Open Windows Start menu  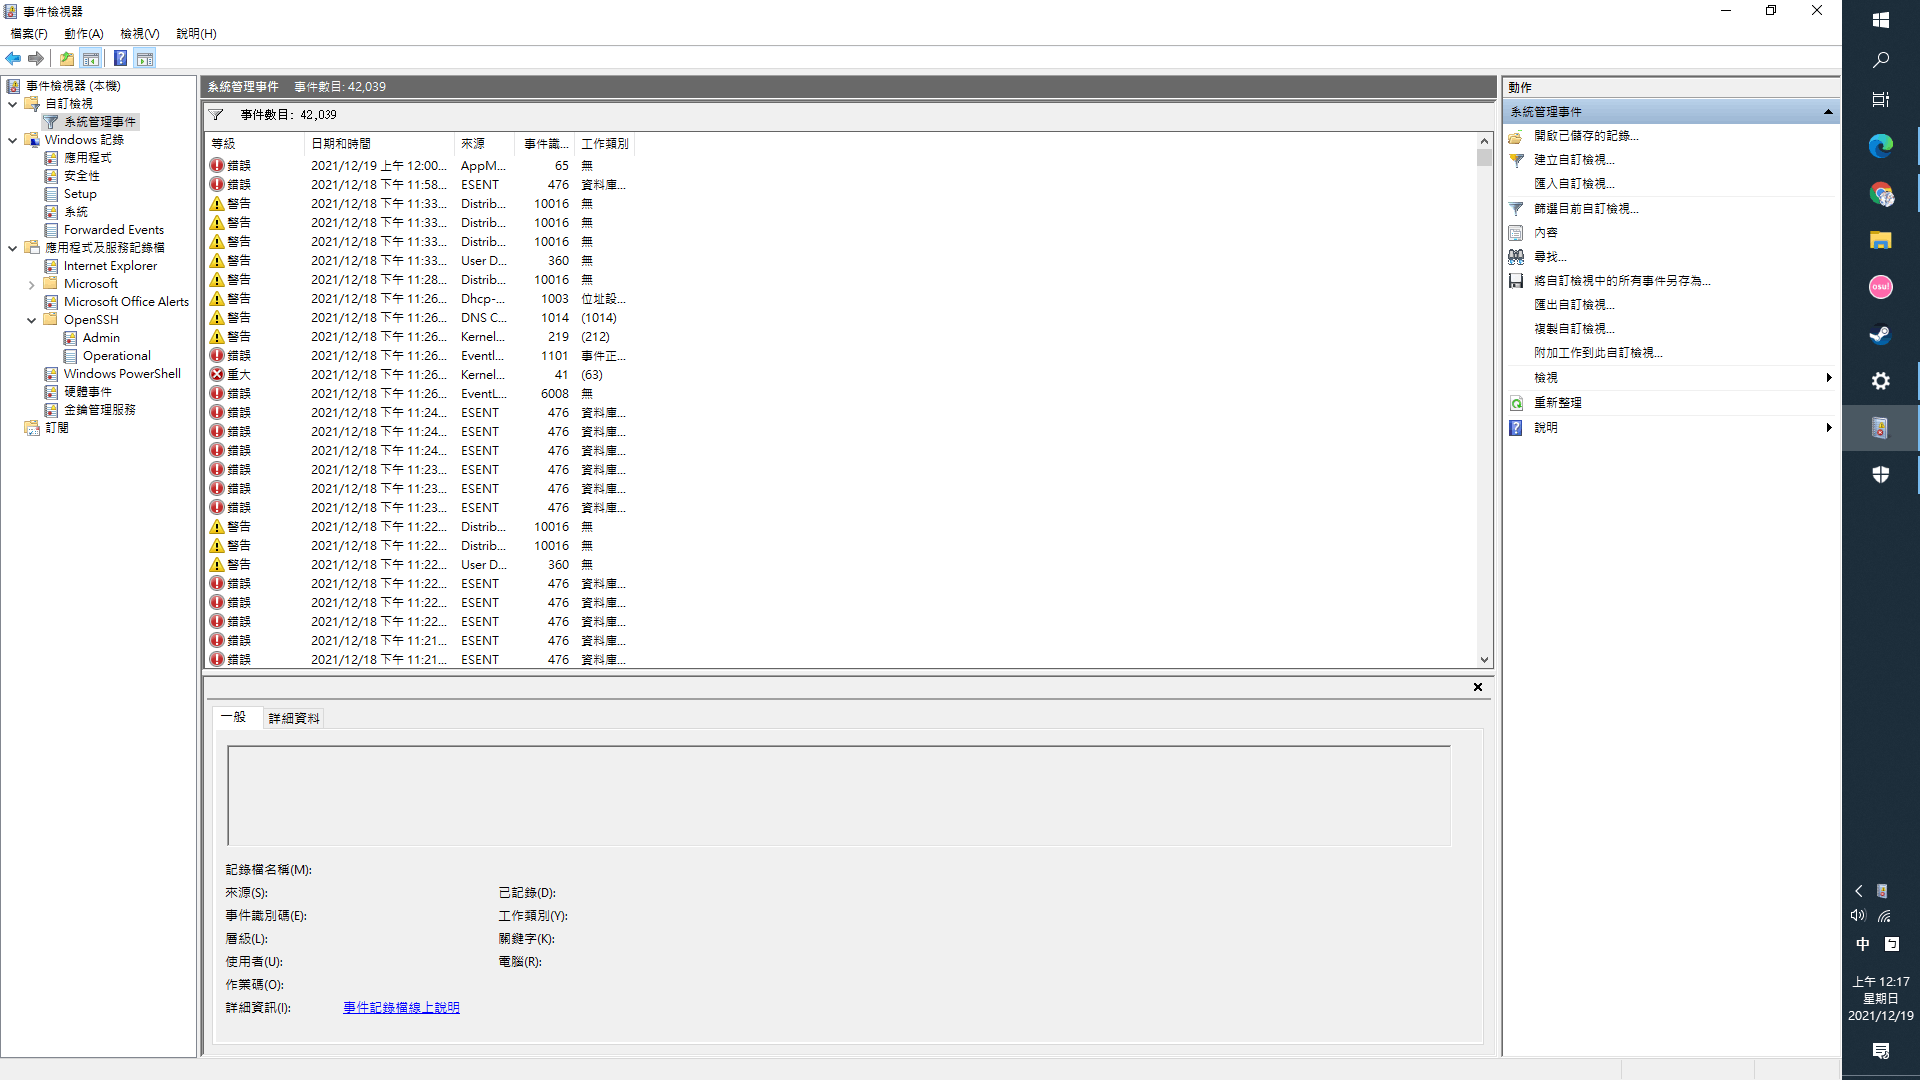(x=1881, y=20)
